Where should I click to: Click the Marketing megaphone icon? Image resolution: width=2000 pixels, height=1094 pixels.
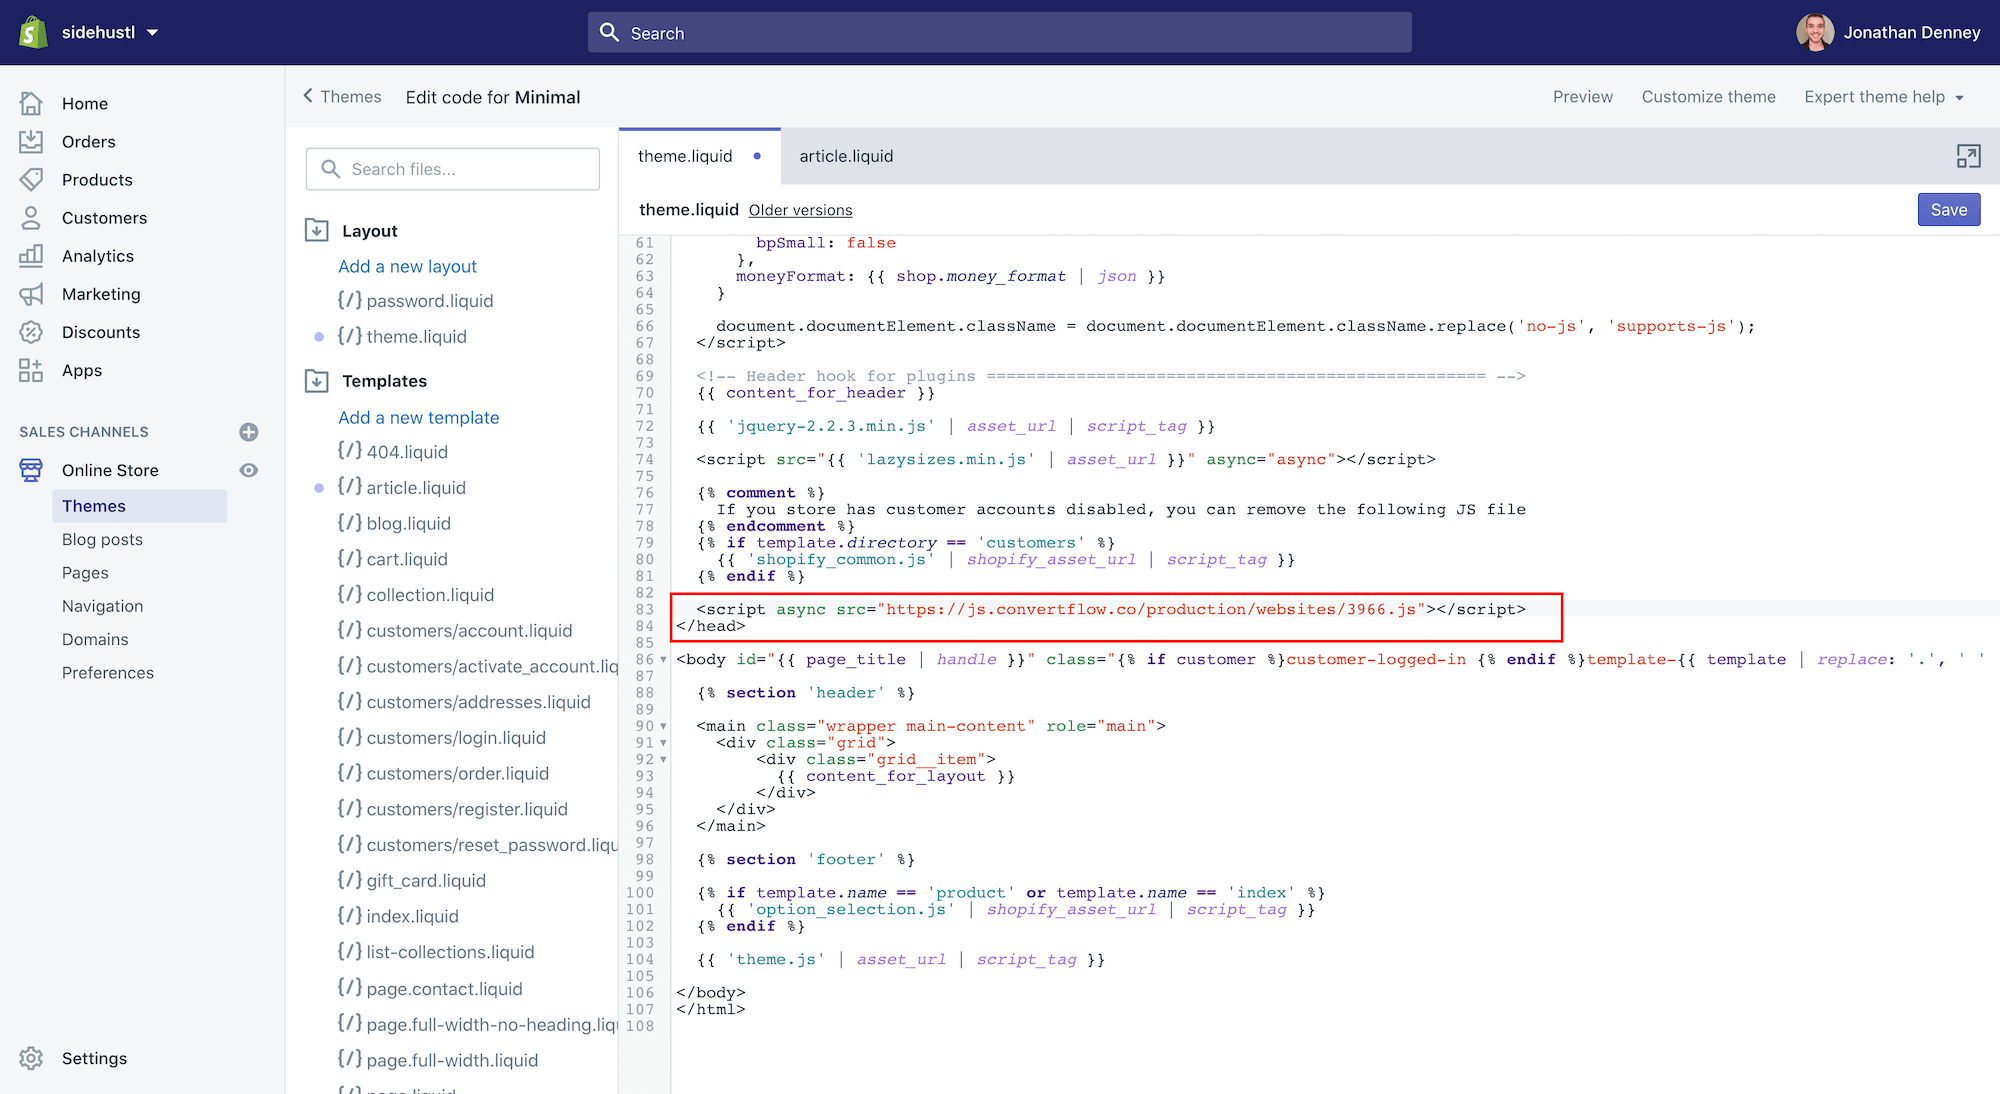31,294
